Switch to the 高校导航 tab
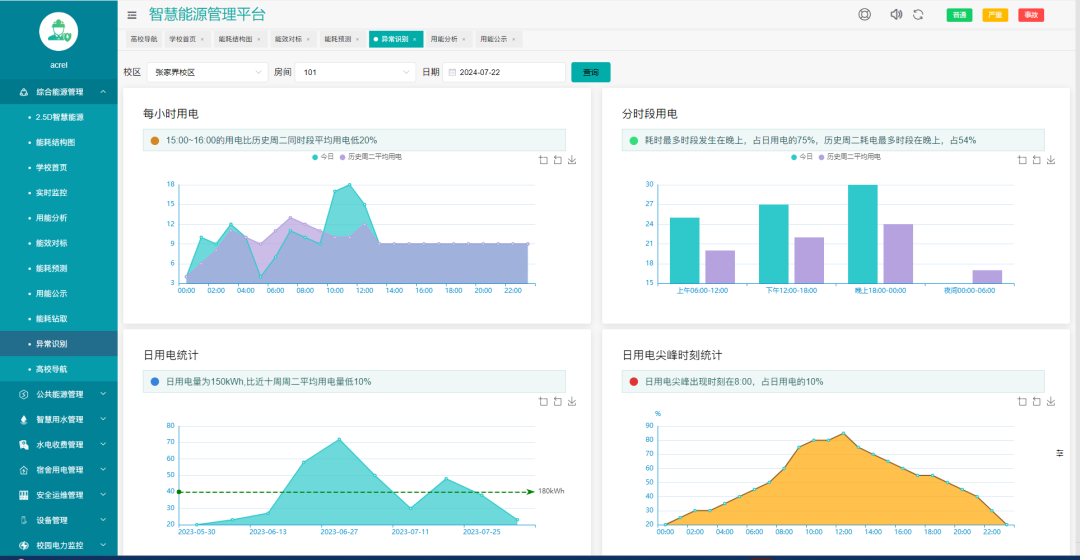Image resolution: width=1080 pixels, height=560 pixels. pos(144,39)
